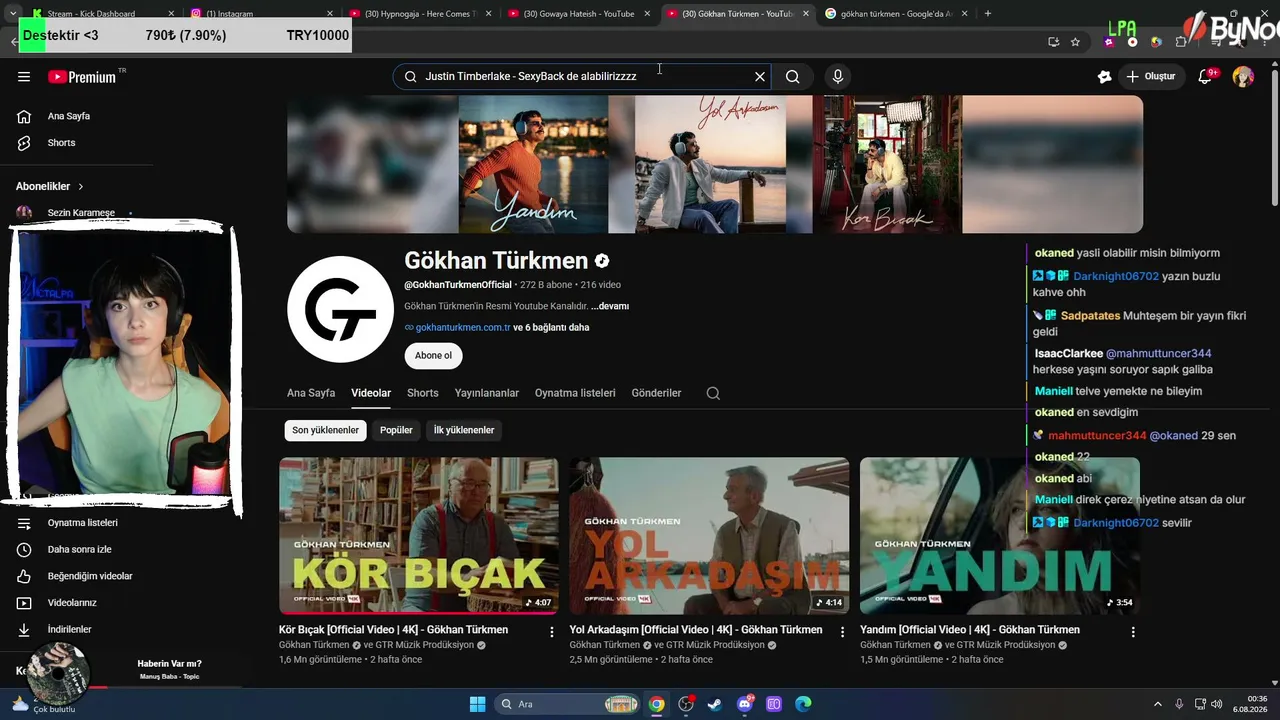Select the Son yüklenenler filter chip
The height and width of the screenshot is (720, 1280).
pos(325,430)
